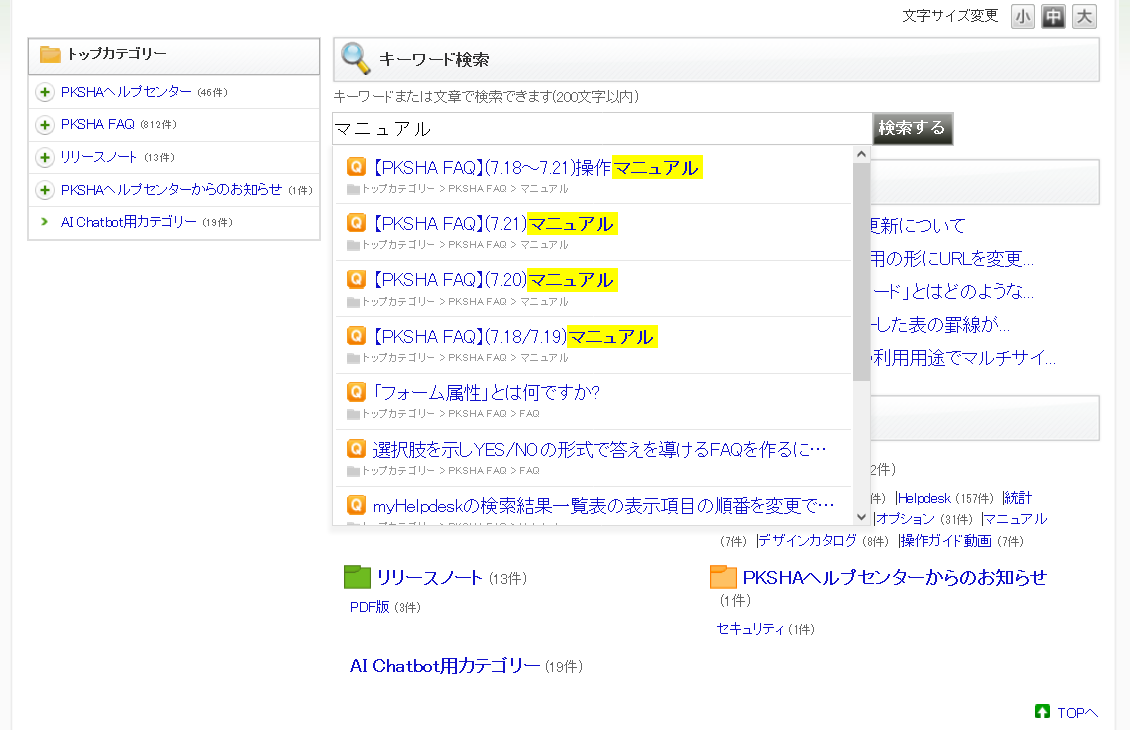Click Q icon beside「フォーム属性」とは何ですか?
Viewport: 1130px width, 730px height.
click(x=356, y=391)
